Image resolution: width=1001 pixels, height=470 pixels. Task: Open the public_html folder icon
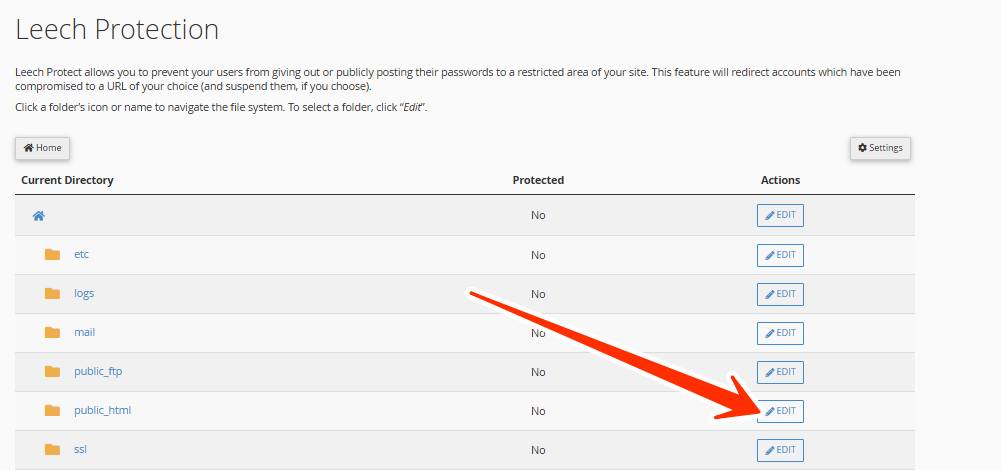[53, 411]
